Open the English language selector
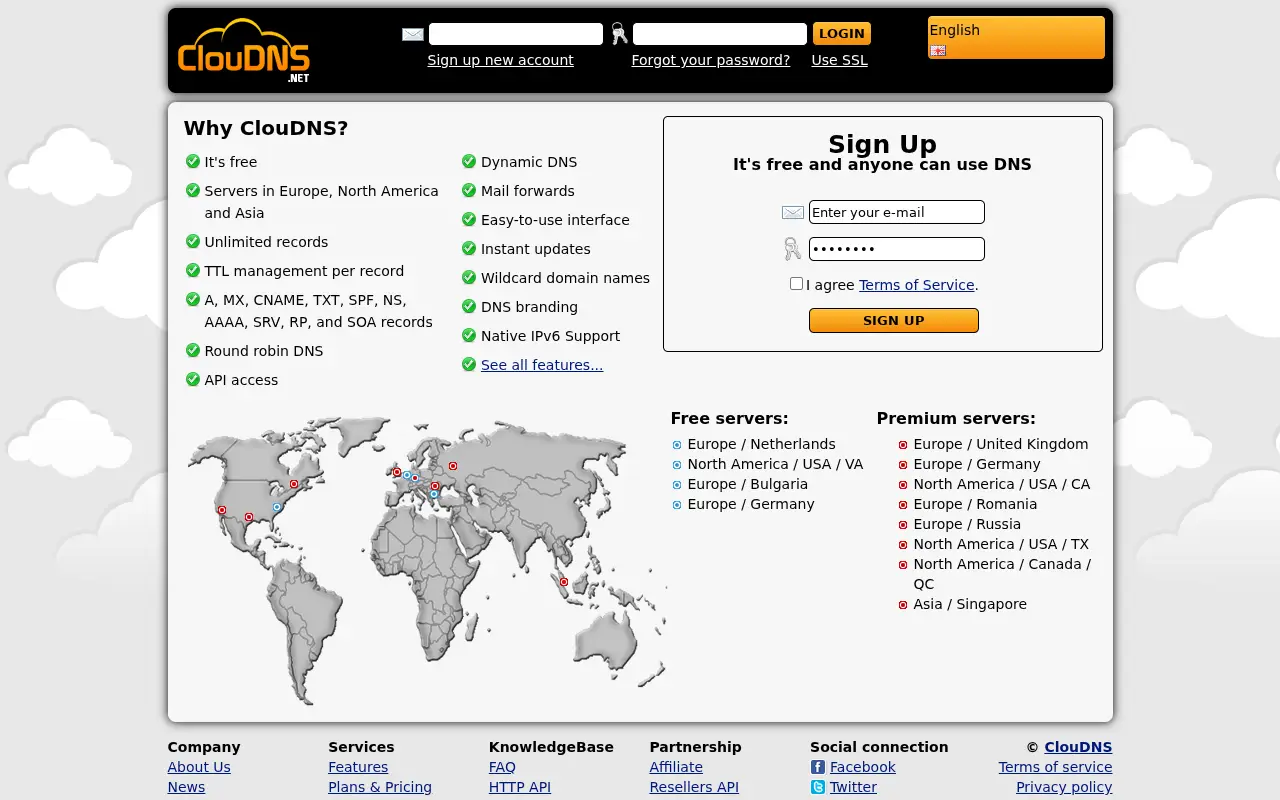 click(x=1016, y=38)
